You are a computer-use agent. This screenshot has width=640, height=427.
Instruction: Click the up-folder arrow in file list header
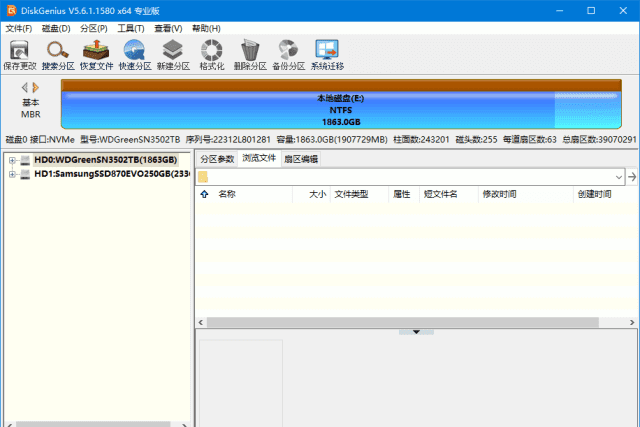point(204,194)
